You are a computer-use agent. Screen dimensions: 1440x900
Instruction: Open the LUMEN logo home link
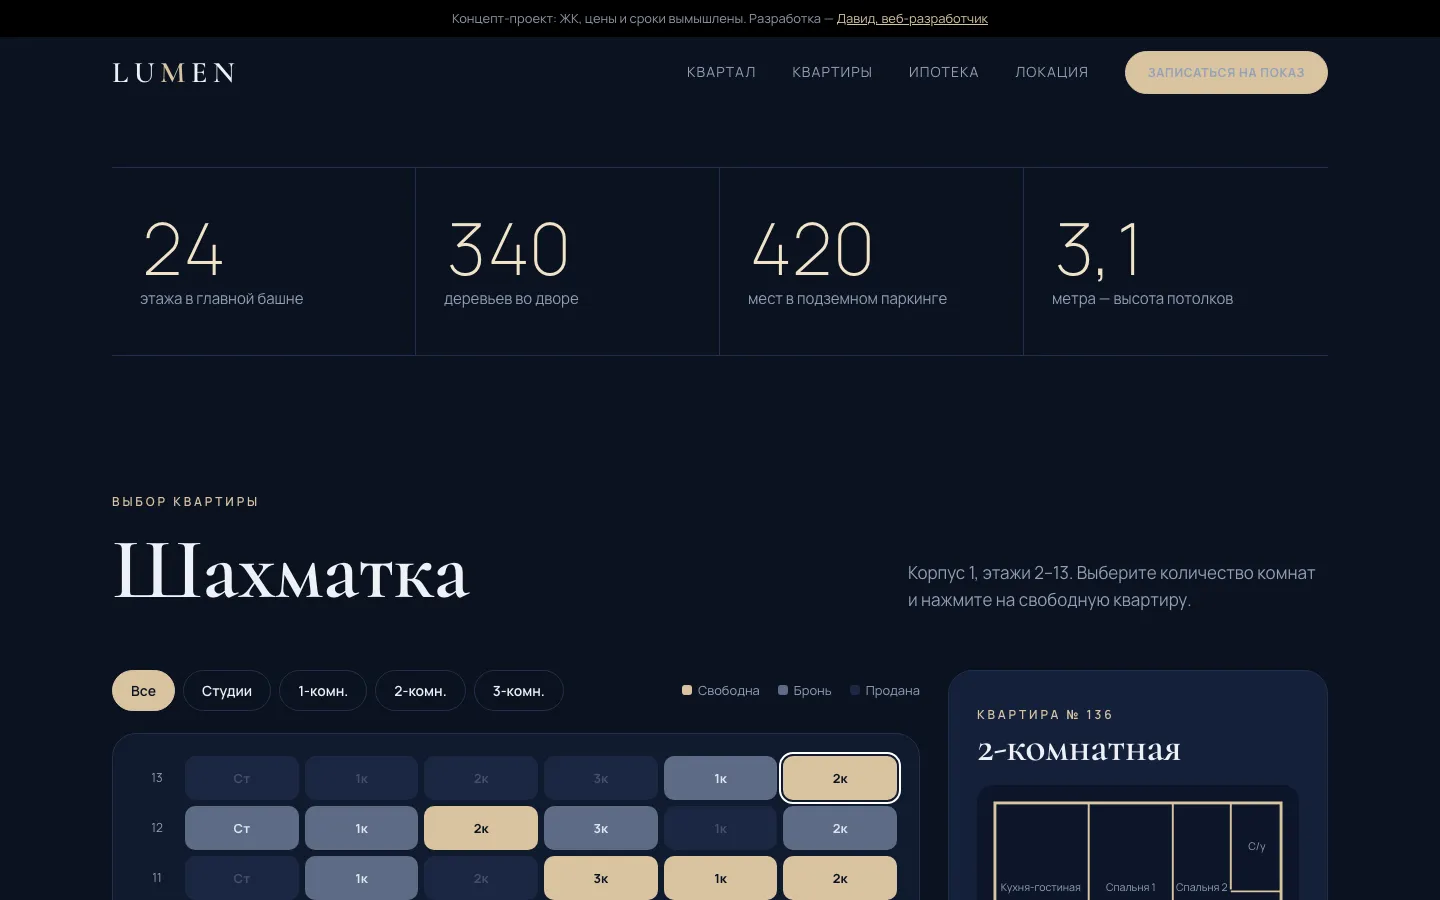pyautogui.click(x=174, y=73)
